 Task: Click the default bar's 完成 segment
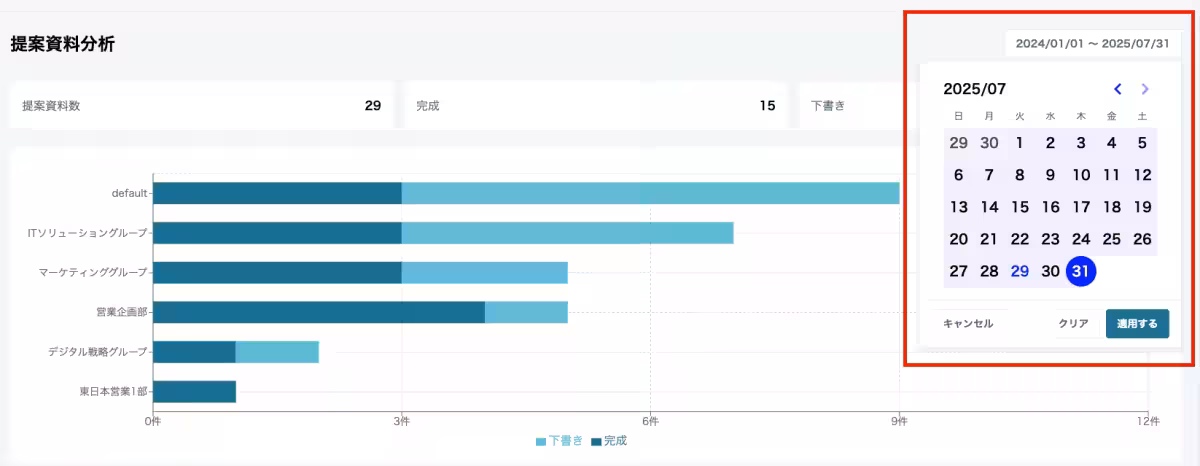[277, 193]
